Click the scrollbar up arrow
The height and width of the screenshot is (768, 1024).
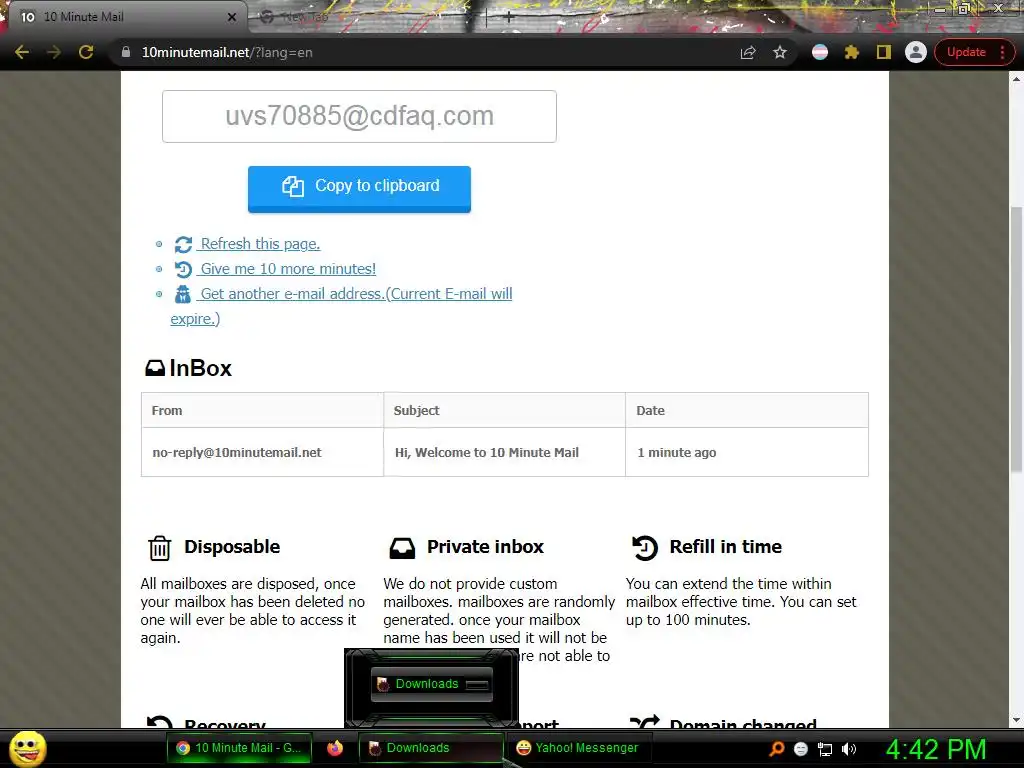tap(1016, 79)
